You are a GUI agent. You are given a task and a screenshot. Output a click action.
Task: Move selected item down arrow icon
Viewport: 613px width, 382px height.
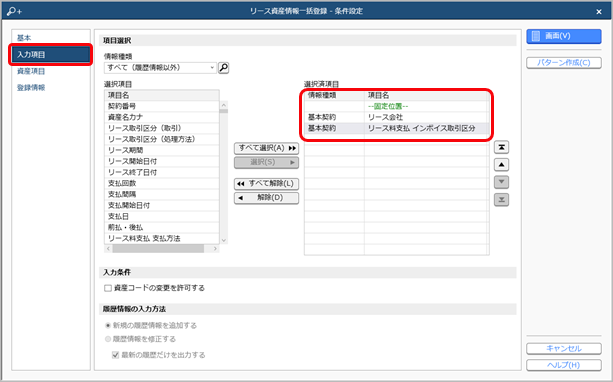click(x=501, y=182)
